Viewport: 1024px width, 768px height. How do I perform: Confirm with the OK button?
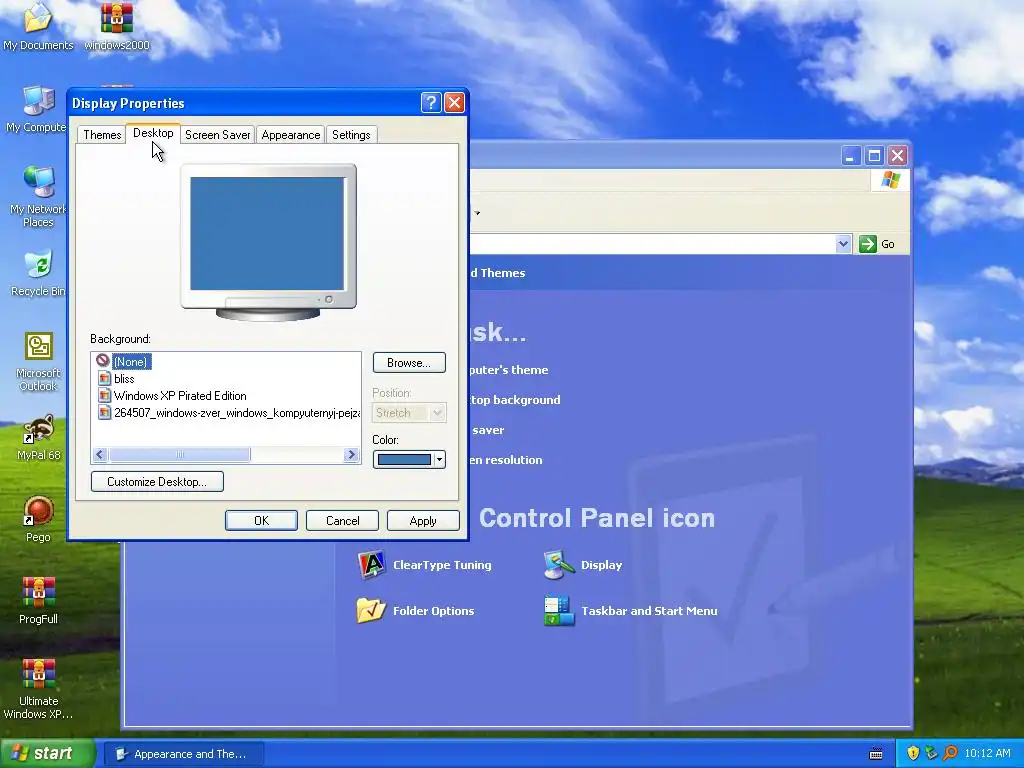pos(261,520)
